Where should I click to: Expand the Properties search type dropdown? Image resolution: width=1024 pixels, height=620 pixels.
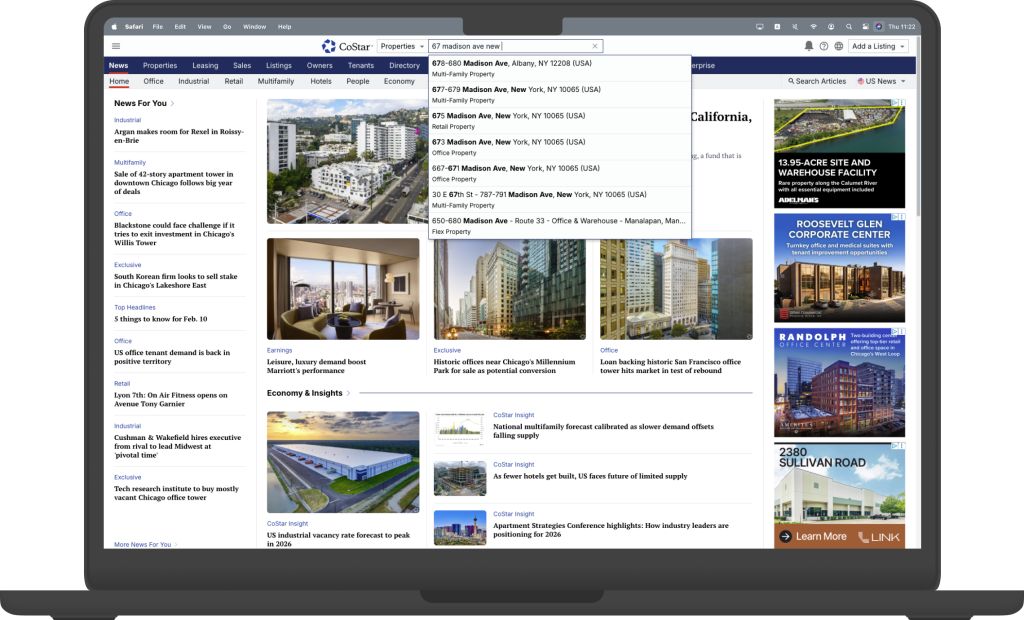401,46
